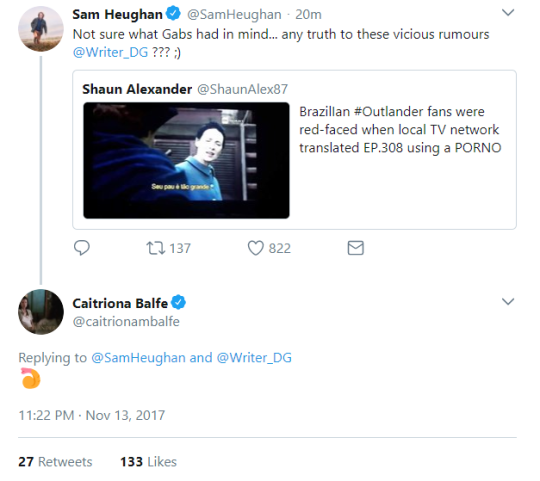540x481 pixels.
Task: Click the reply speech bubble icon
Action: pos(82,248)
